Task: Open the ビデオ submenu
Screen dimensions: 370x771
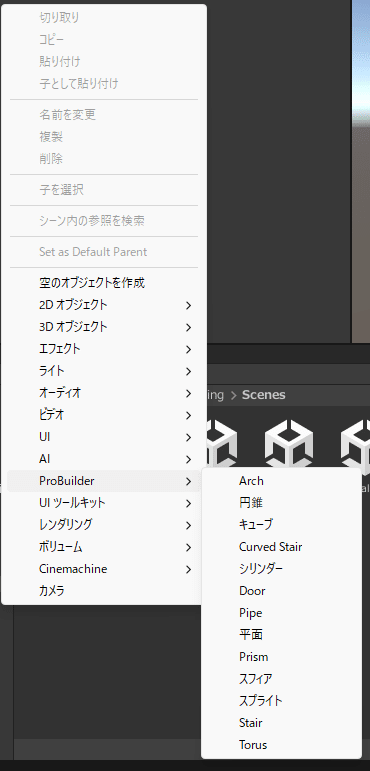Action: point(103,415)
